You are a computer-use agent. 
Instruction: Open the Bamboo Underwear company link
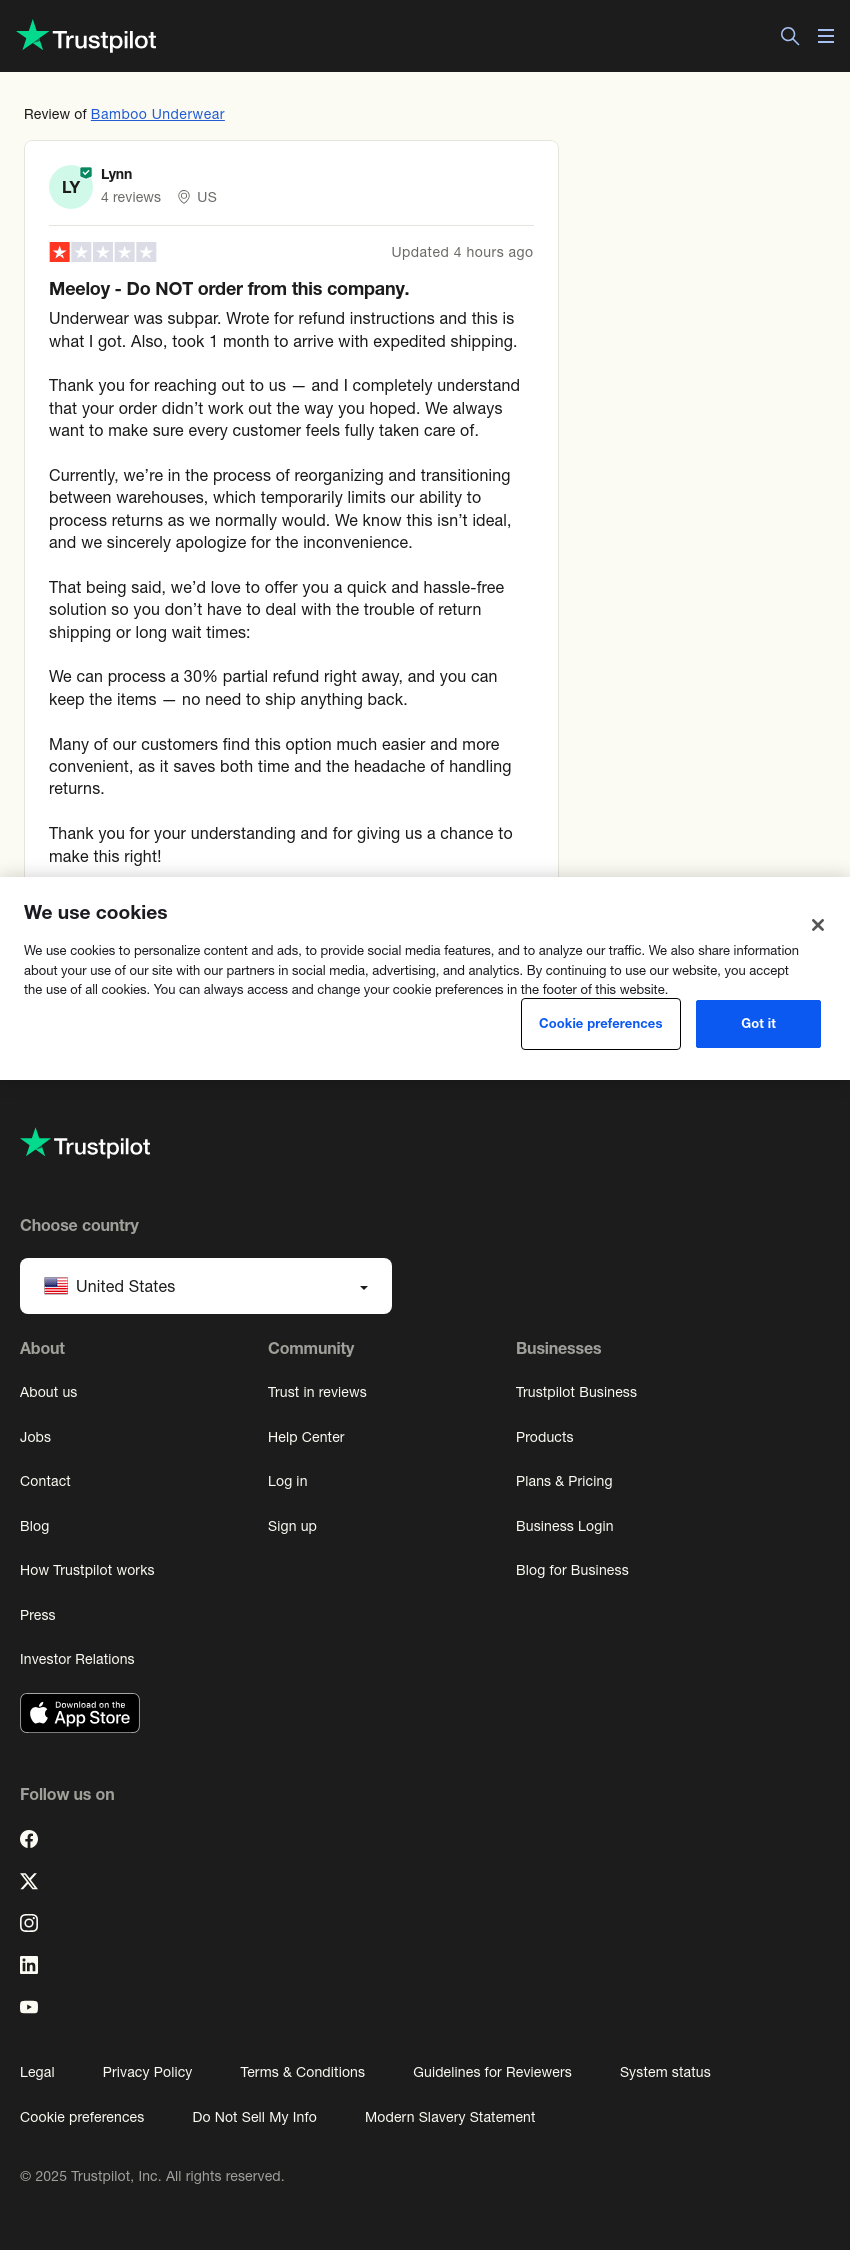158,114
